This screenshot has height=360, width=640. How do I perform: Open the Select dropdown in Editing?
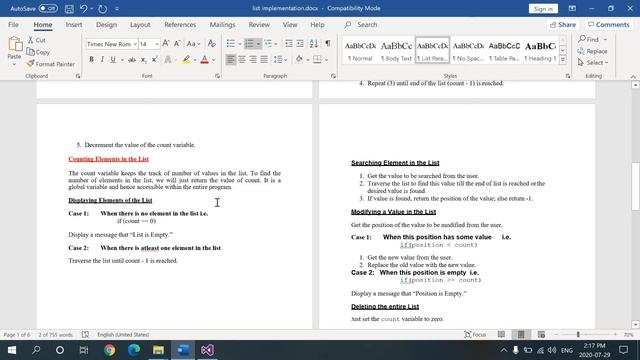point(593,62)
